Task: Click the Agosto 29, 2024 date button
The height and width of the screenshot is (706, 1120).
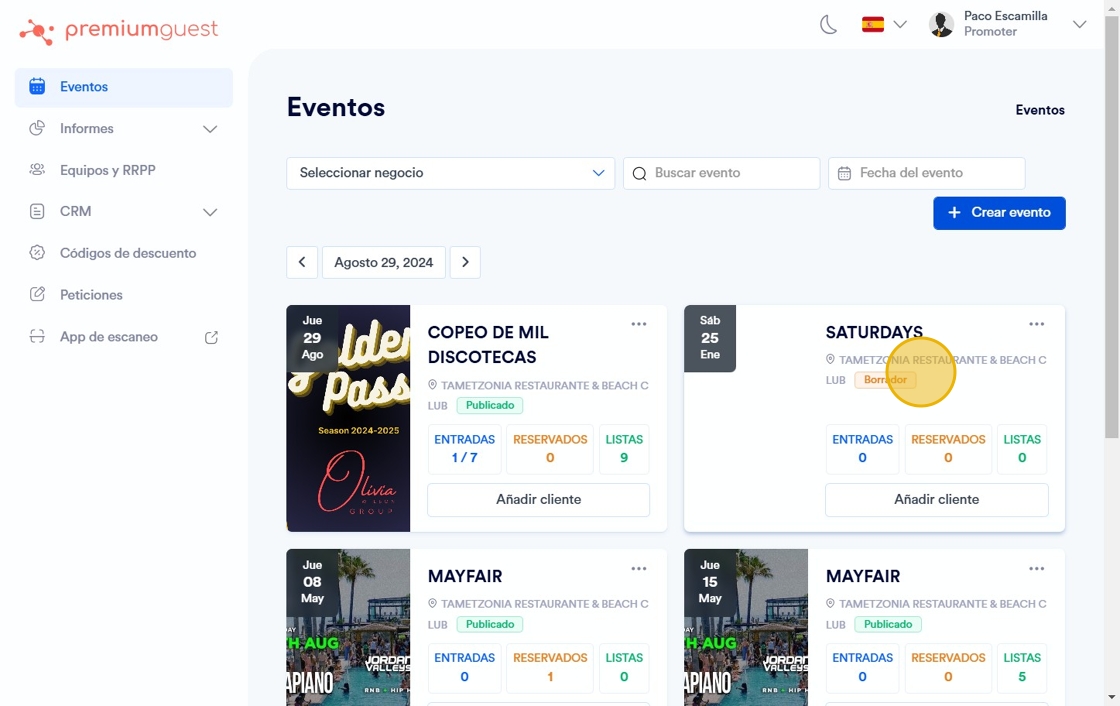Action: pyautogui.click(x=384, y=262)
